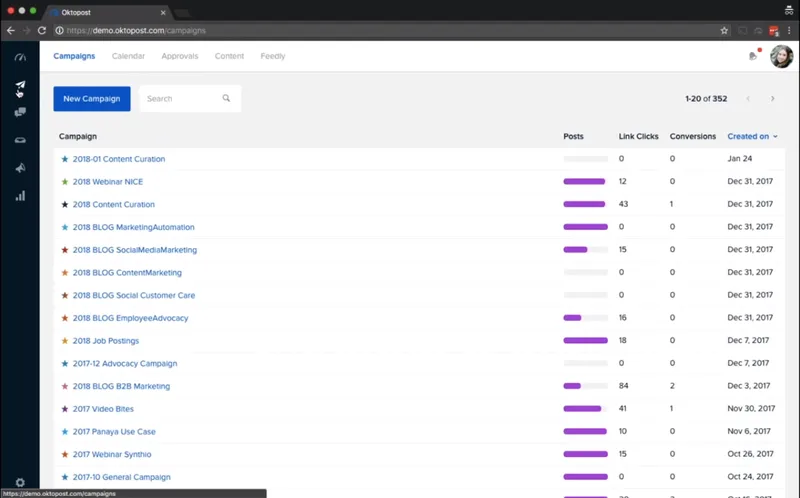
Task: Open the inbox tray sidebar icon
Action: [x=20, y=140]
